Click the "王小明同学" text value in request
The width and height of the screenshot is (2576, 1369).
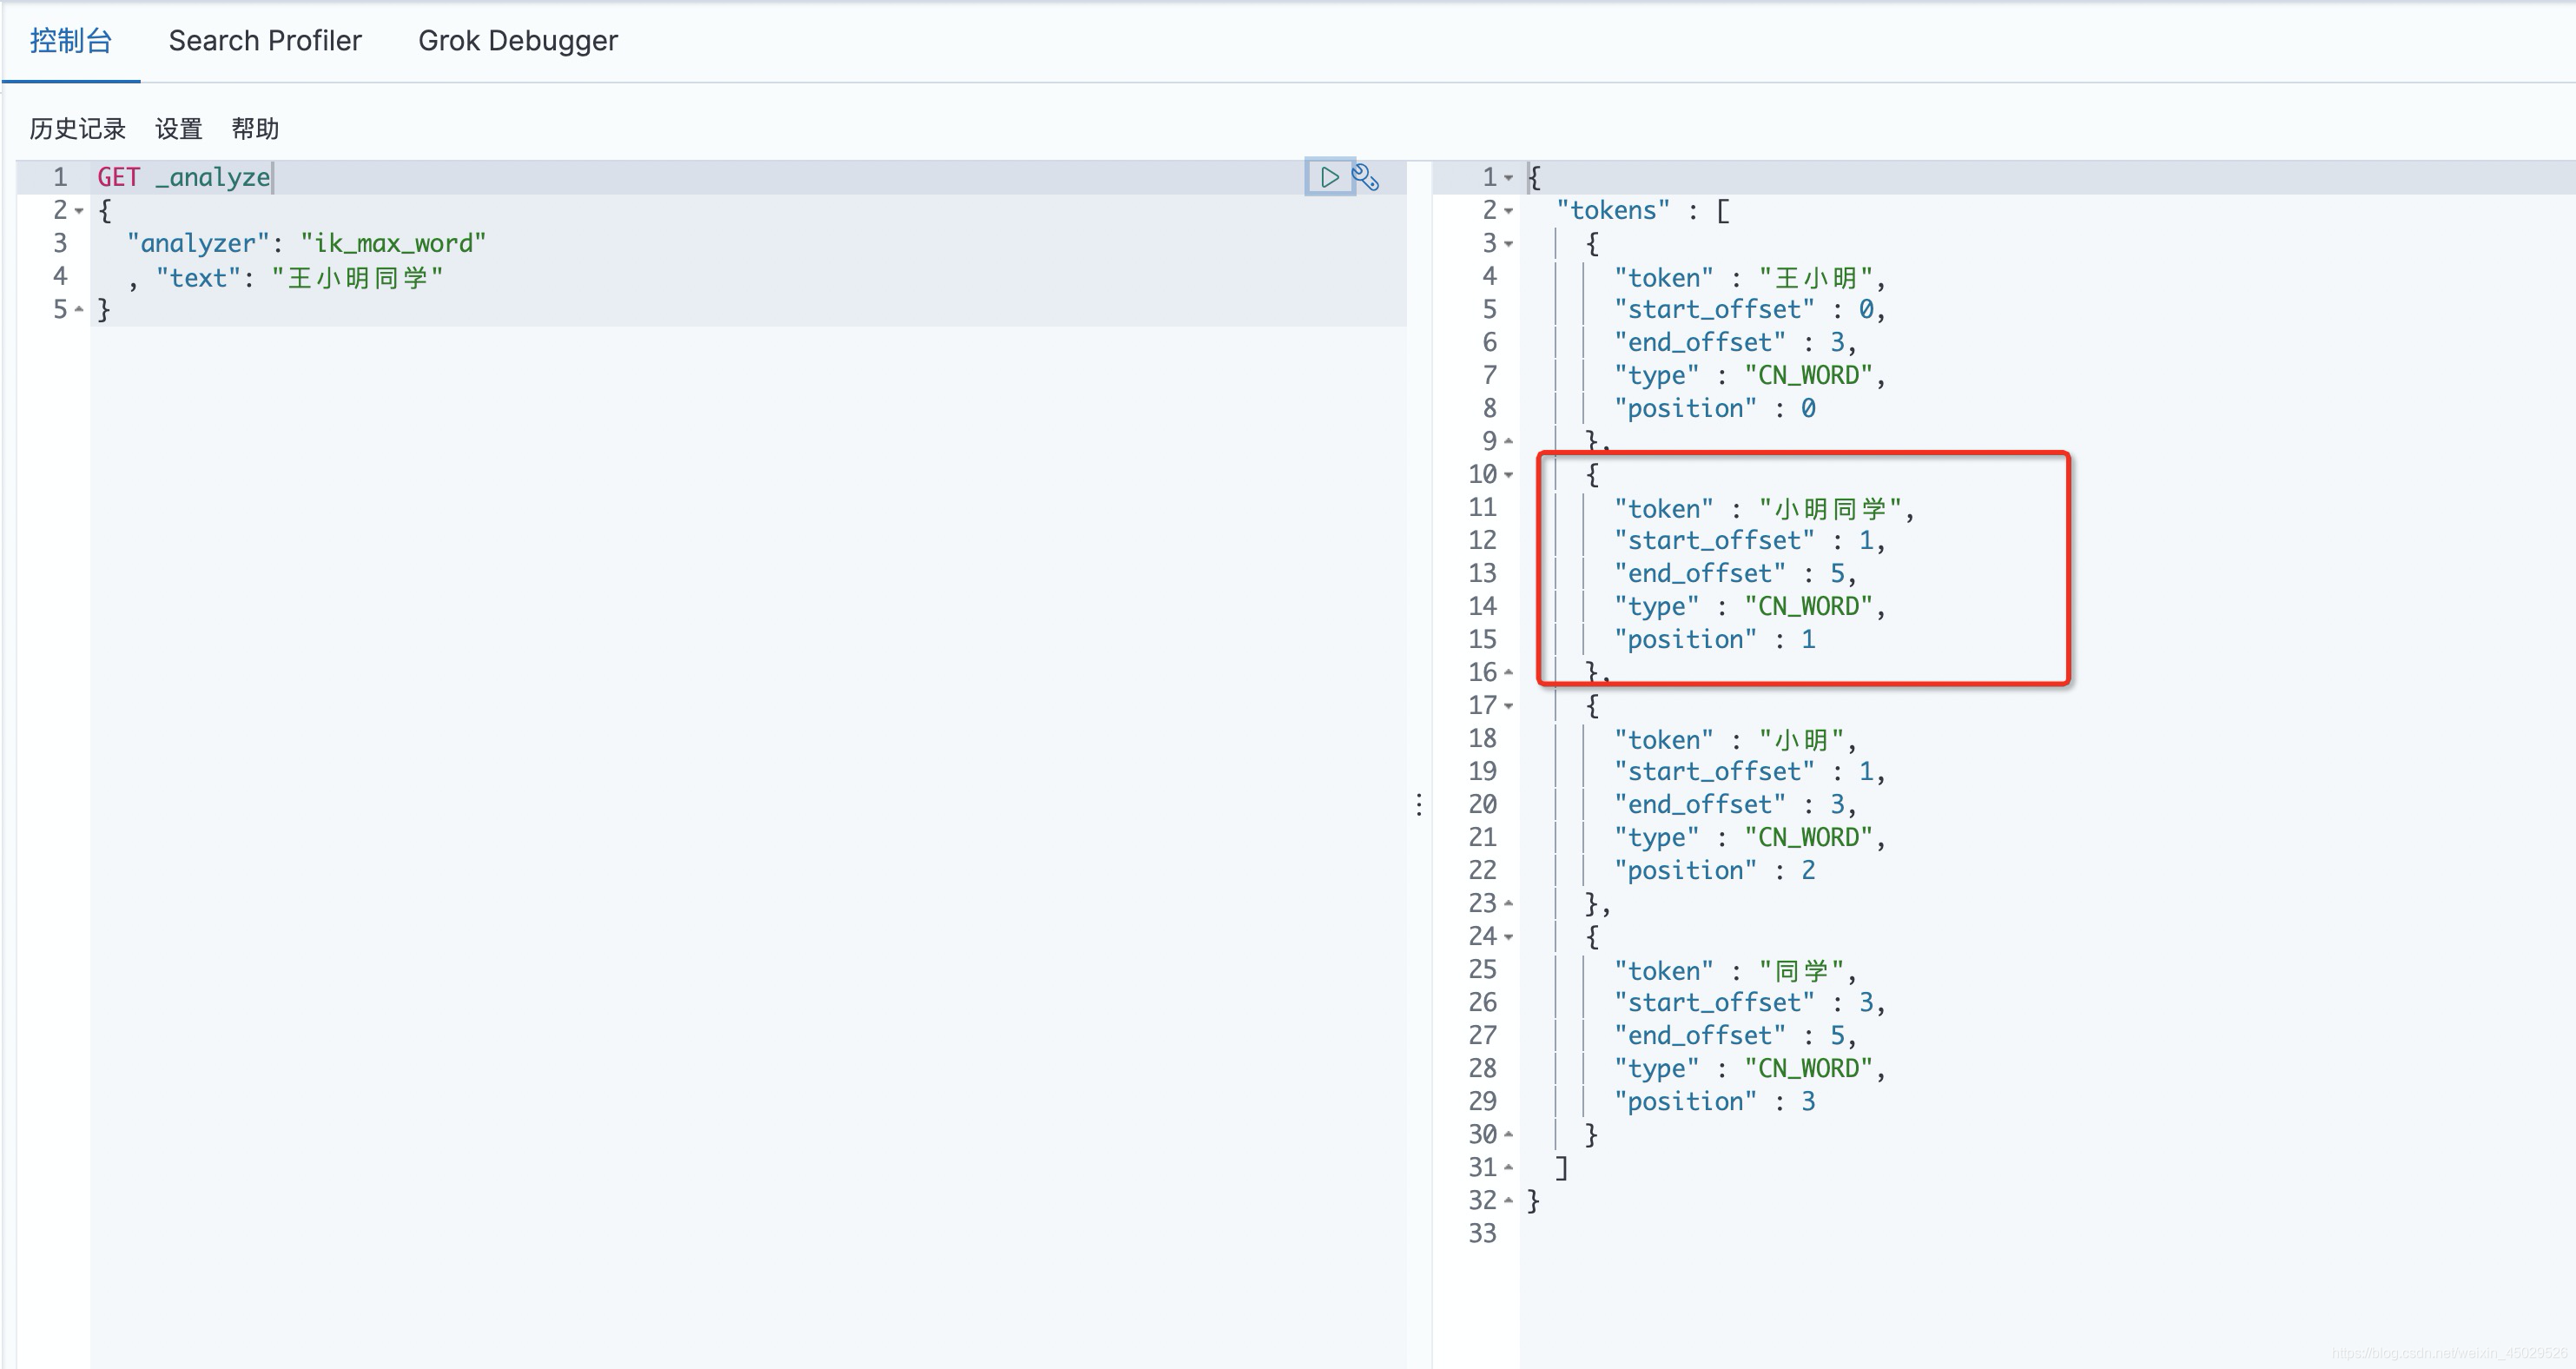(x=357, y=277)
